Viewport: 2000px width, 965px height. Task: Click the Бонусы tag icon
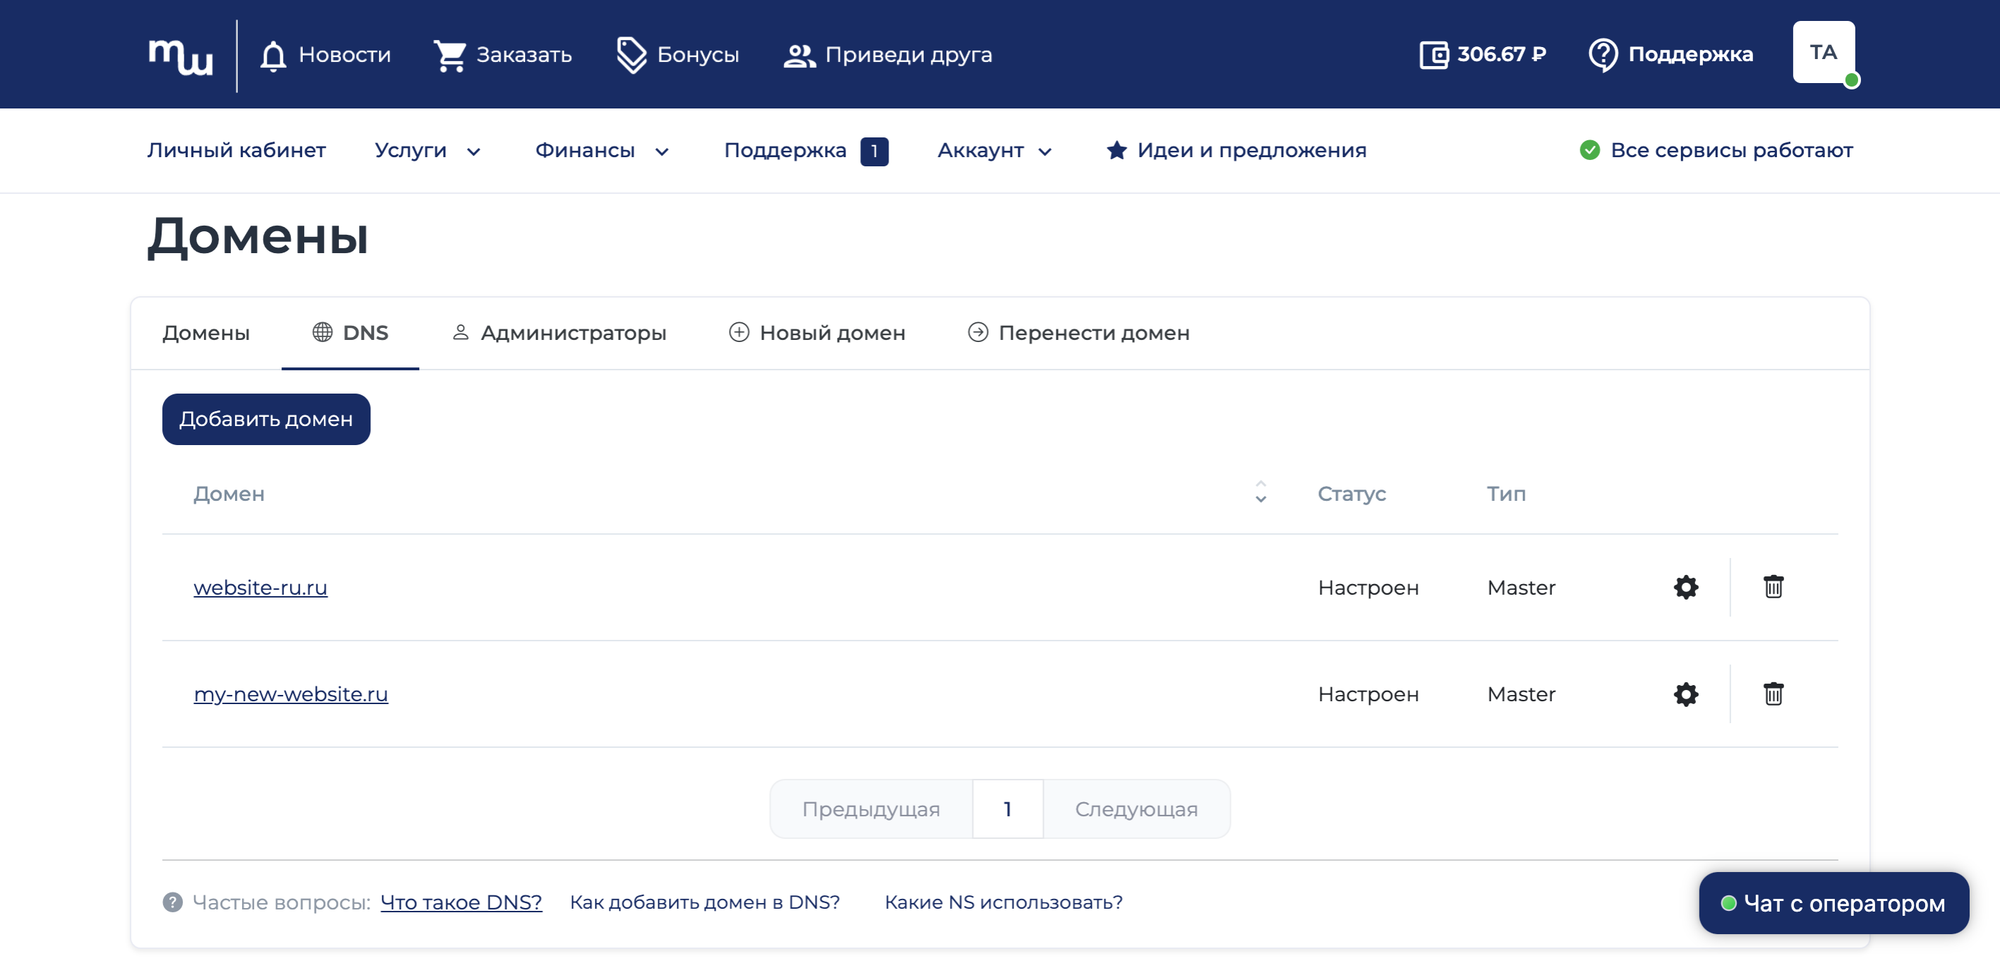coord(631,56)
